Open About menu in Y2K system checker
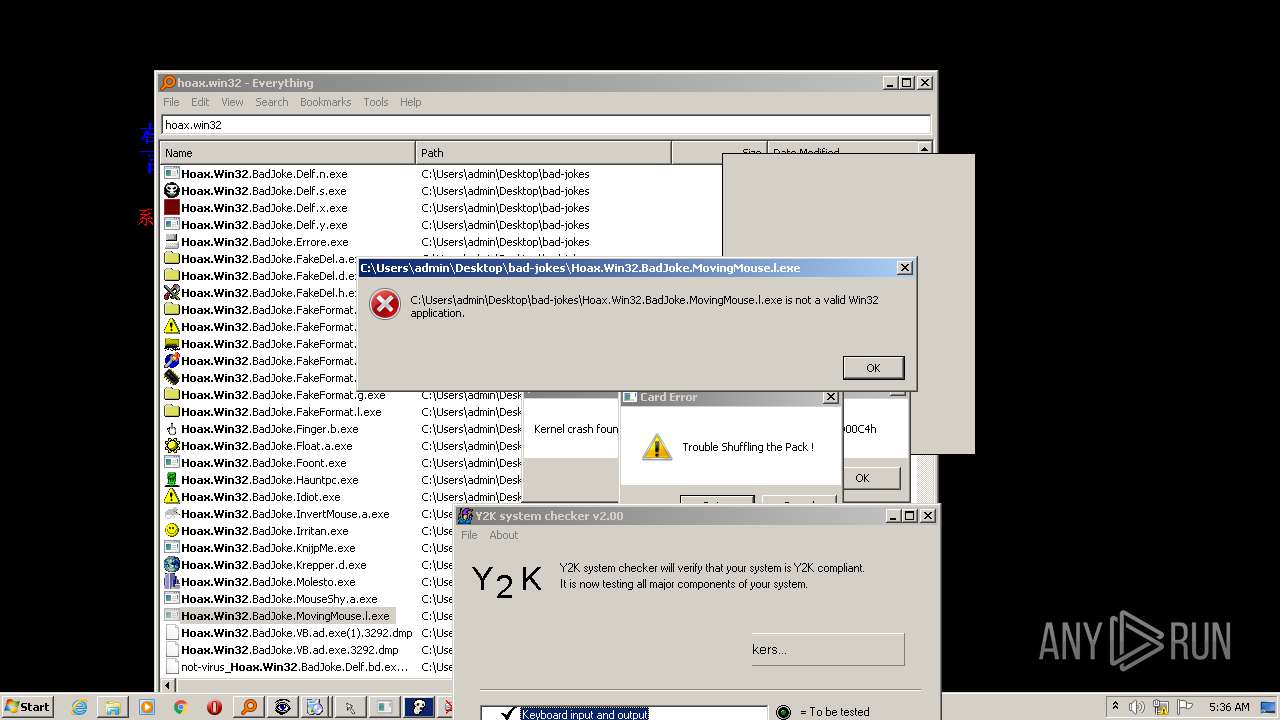 (x=503, y=535)
